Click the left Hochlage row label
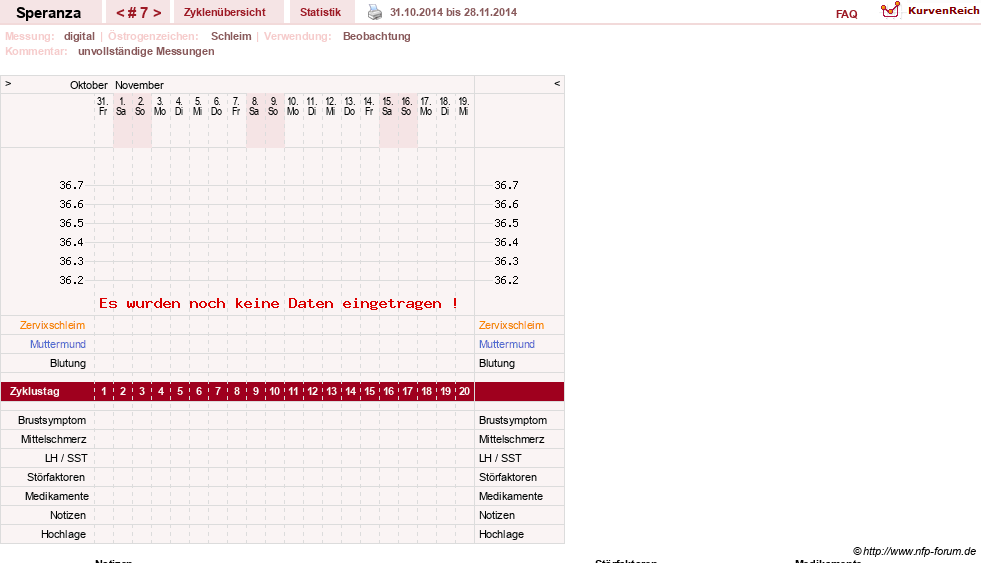The image size is (981, 563). pos(63,534)
